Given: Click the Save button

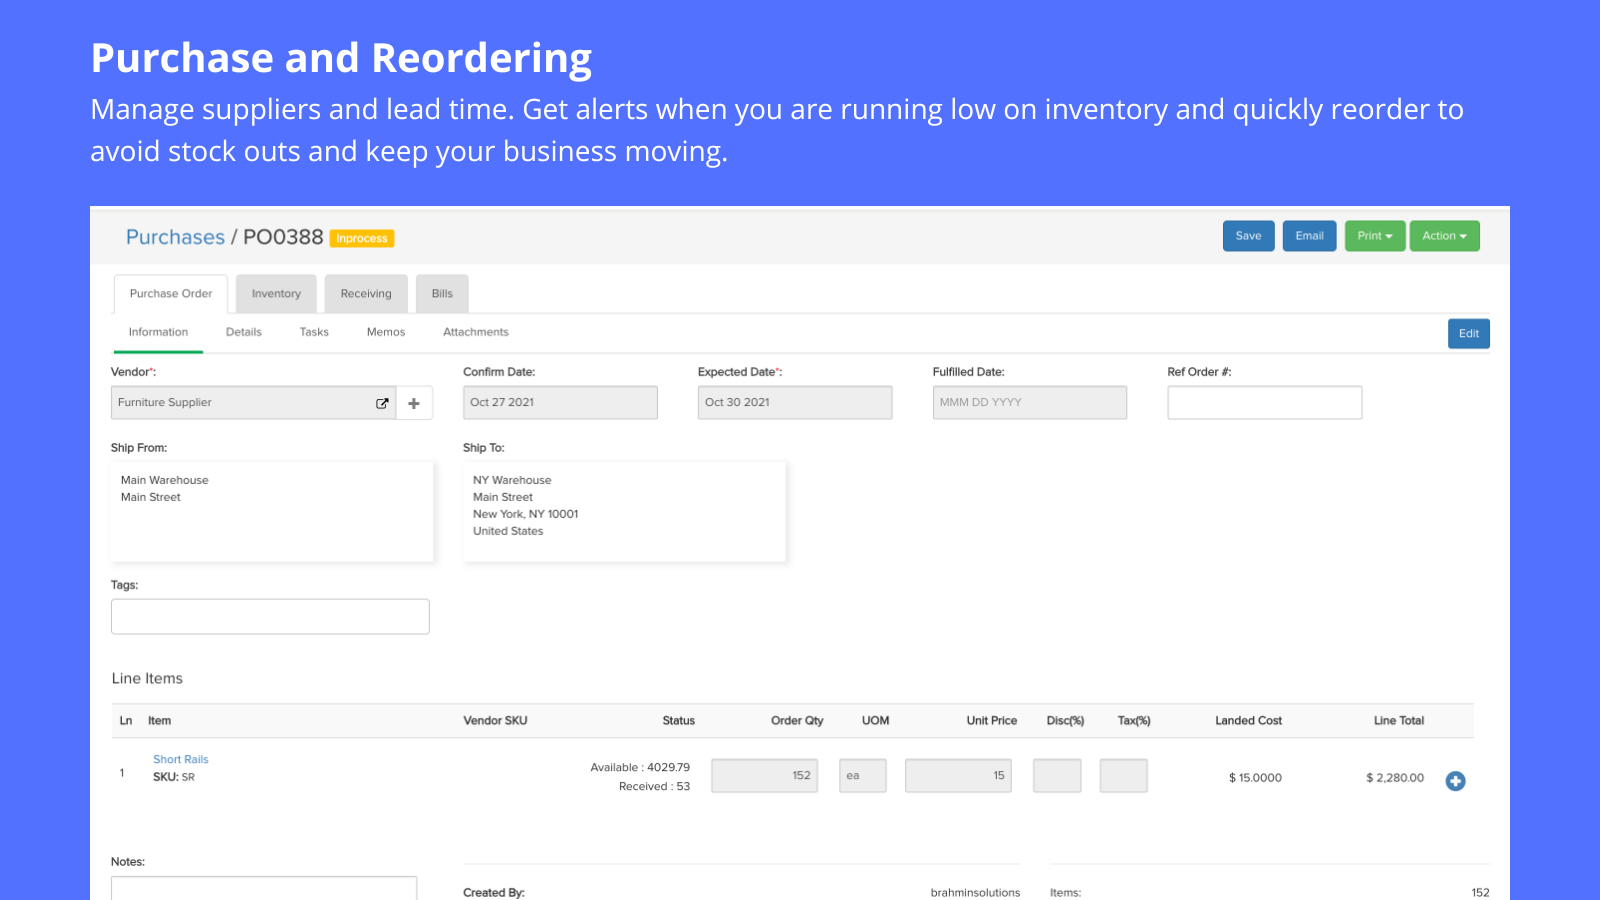Looking at the screenshot, I should pyautogui.click(x=1248, y=236).
